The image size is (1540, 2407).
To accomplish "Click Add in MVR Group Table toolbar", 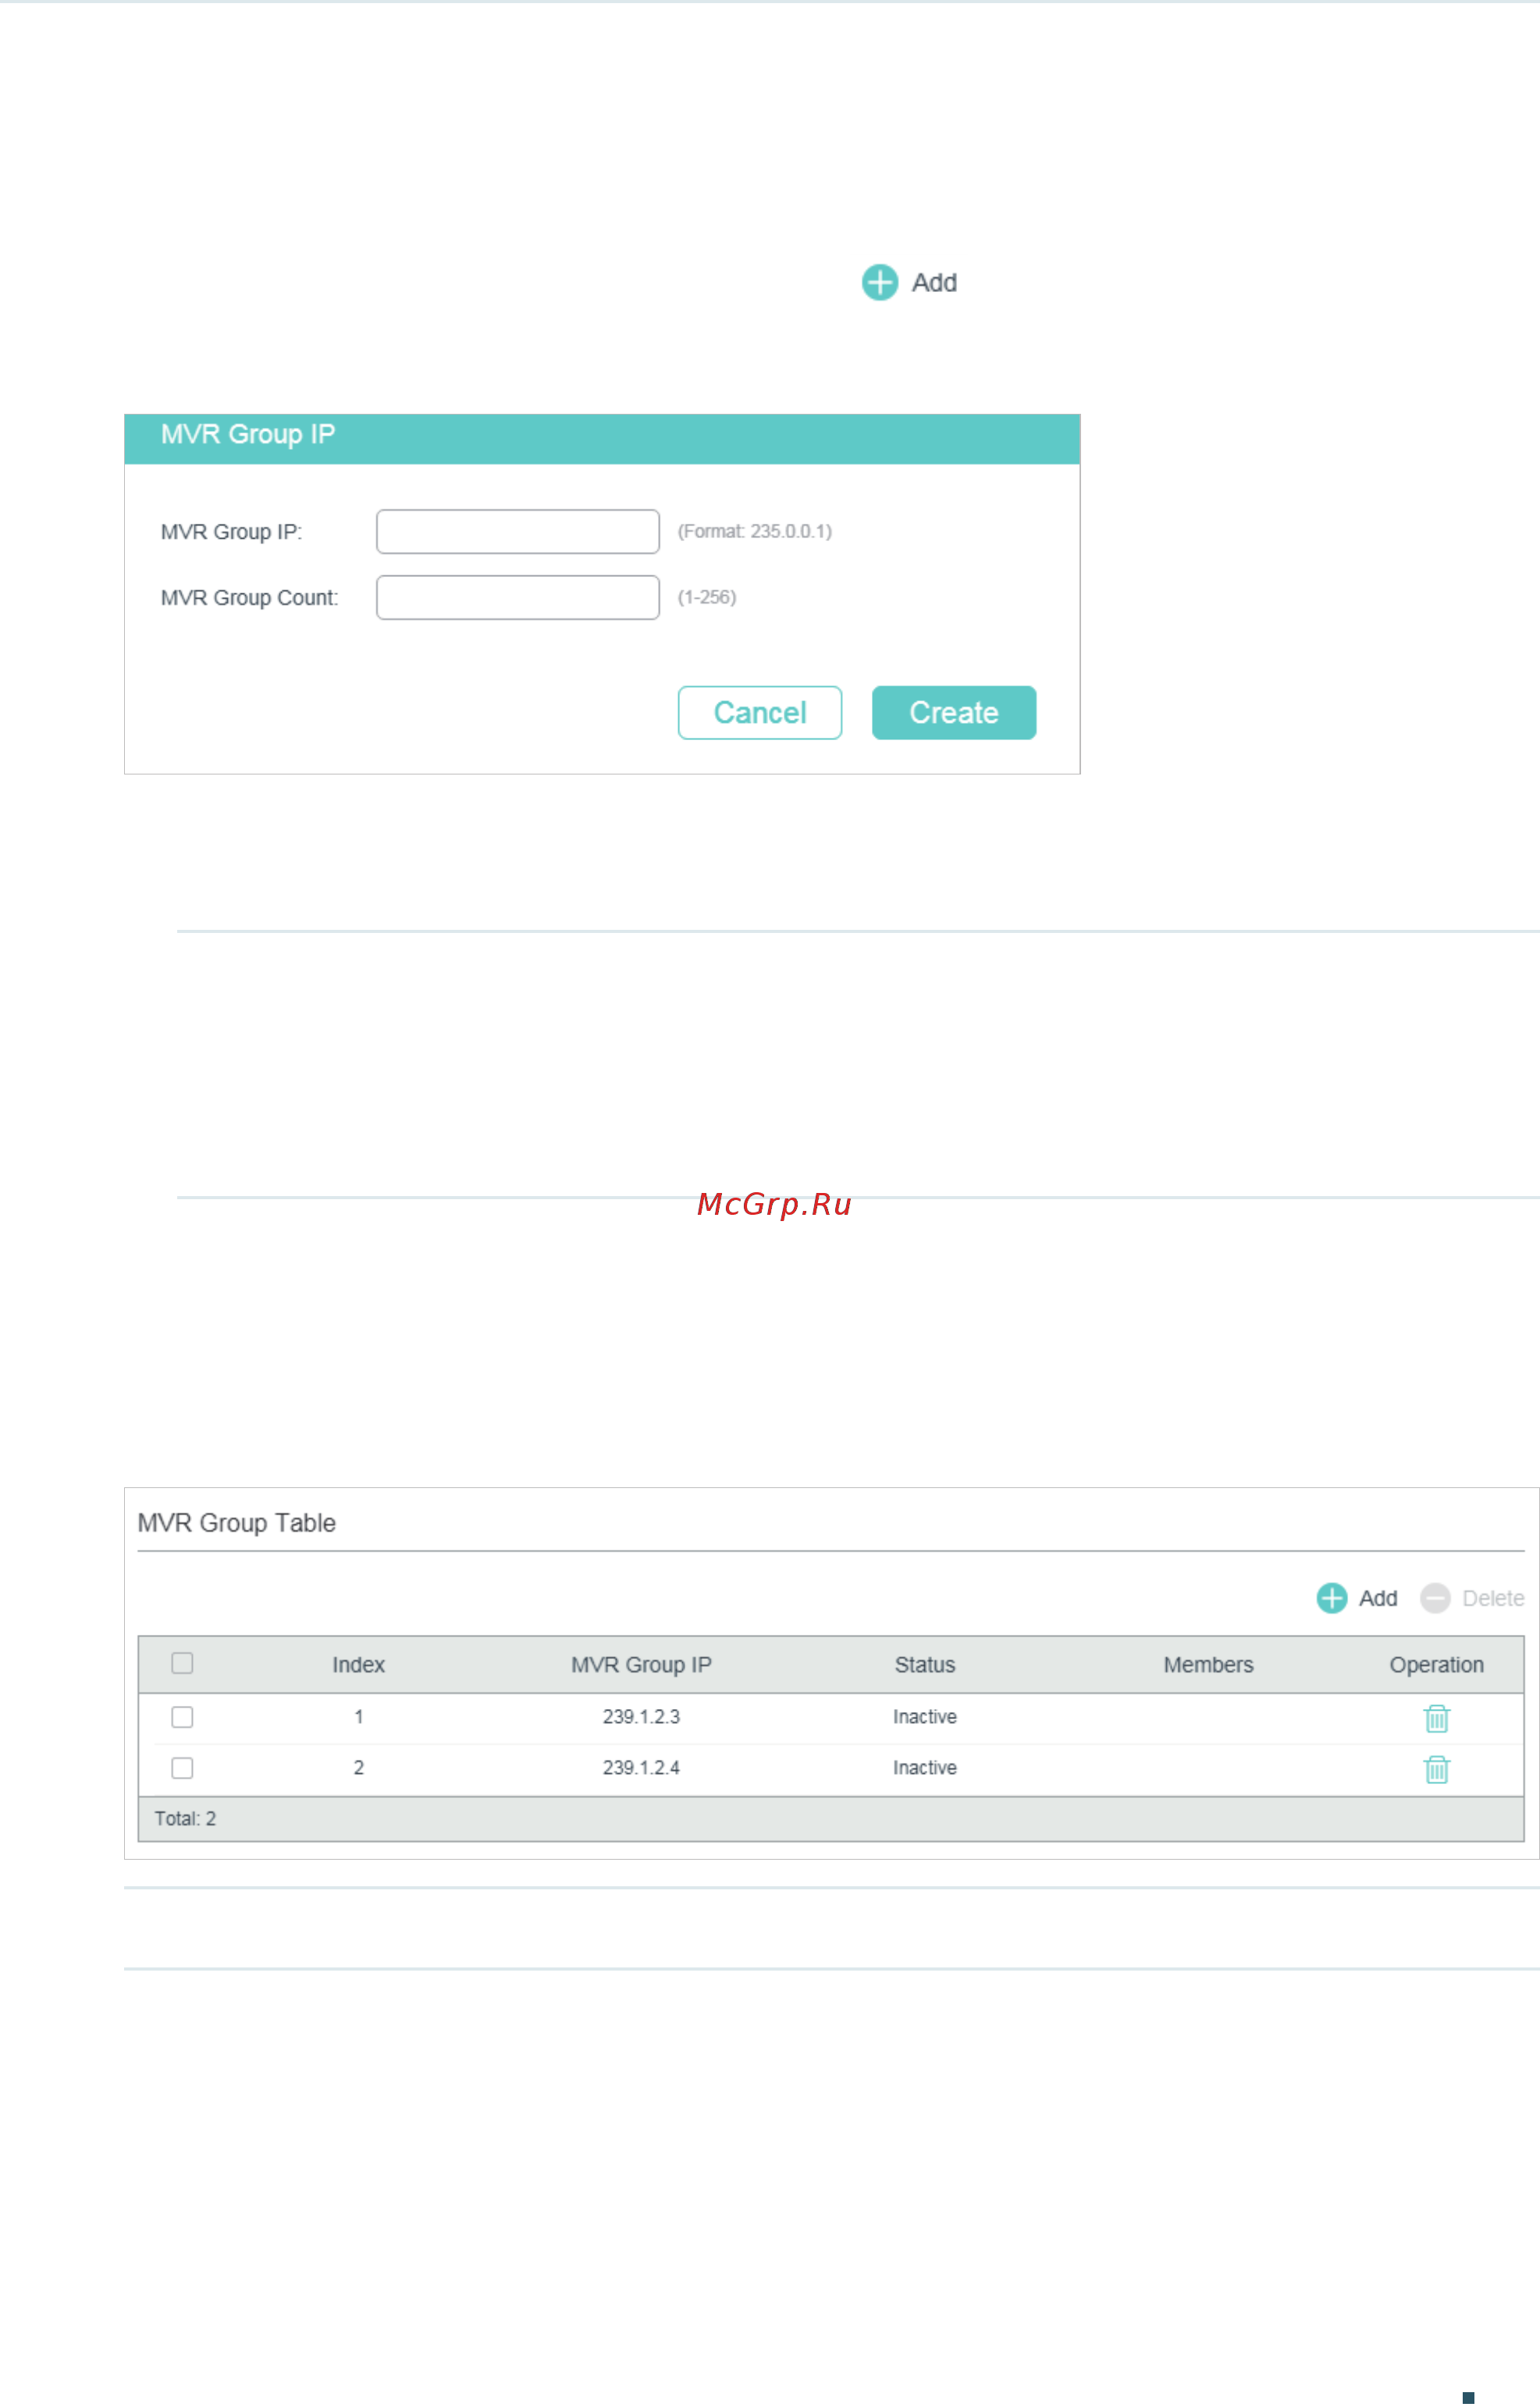I will pyautogui.click(x=1357, y=1599).
